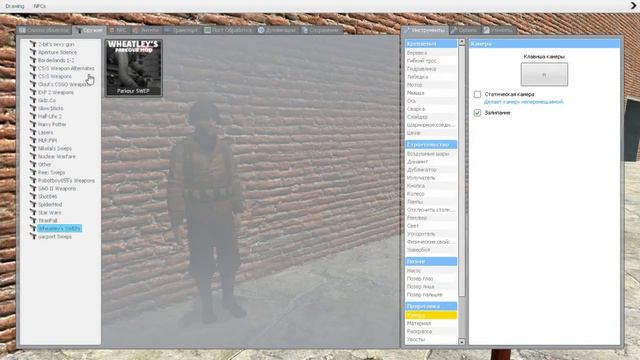Select the Раскраска tool

(431, 331)
